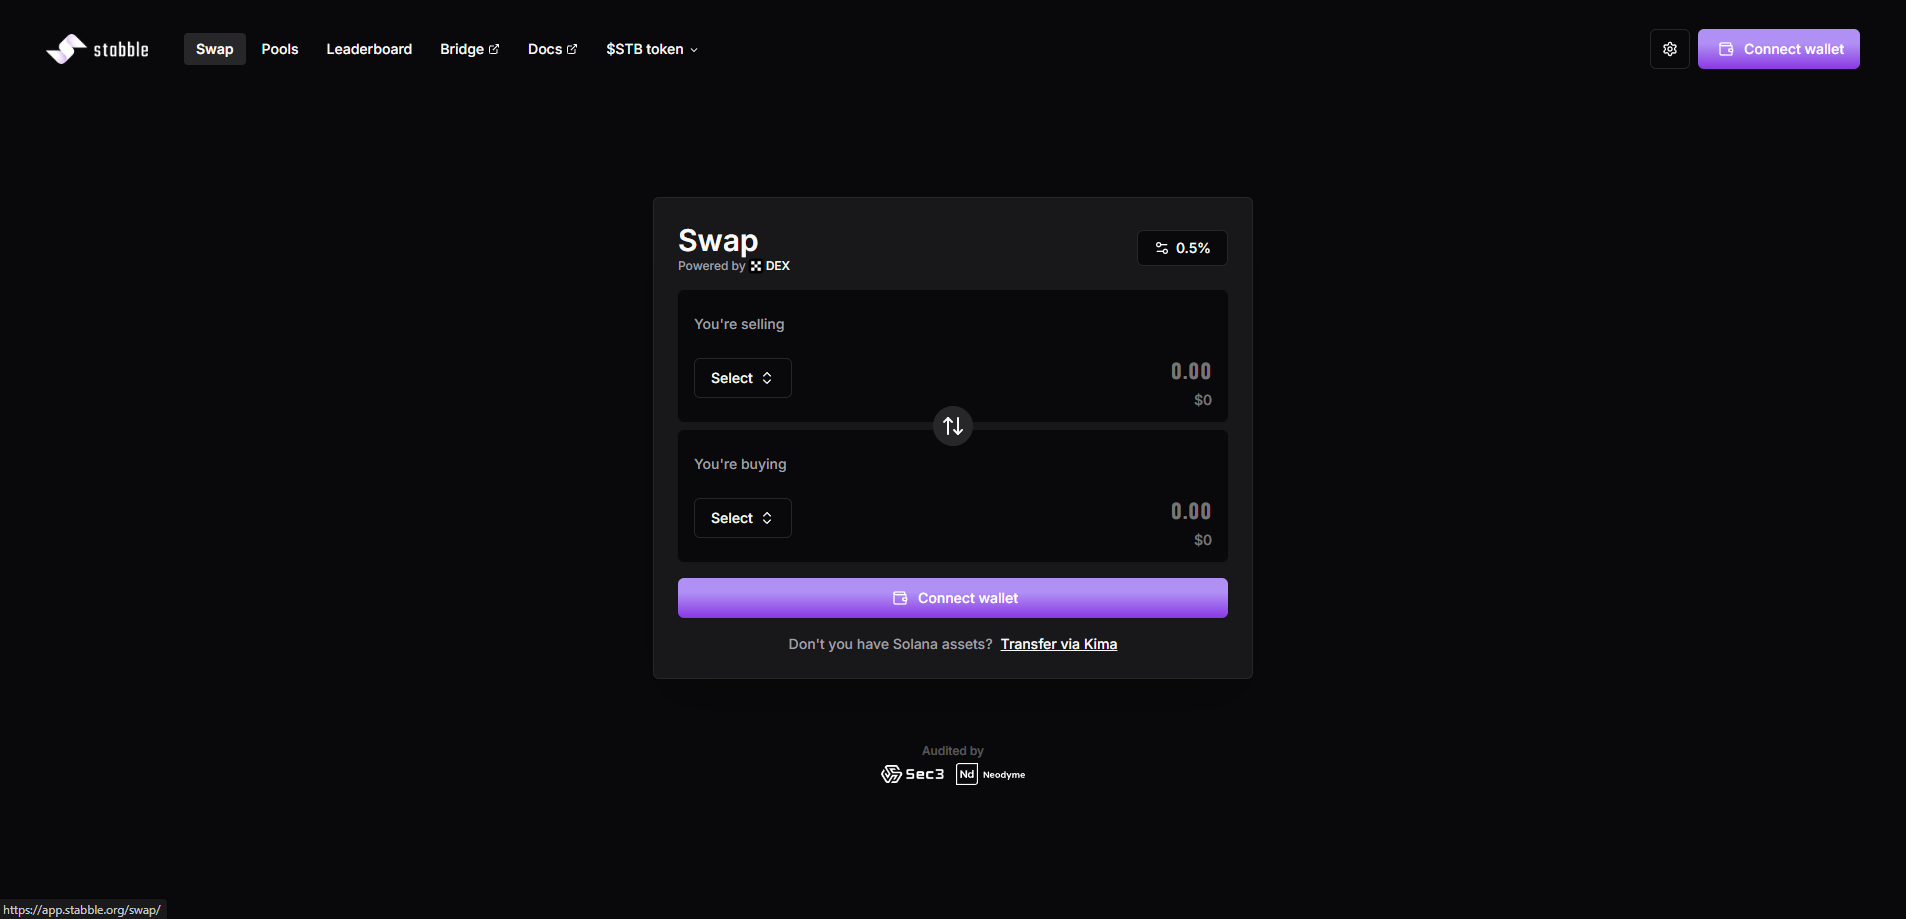This screenshot has width=1906, height=919.
Task: Click the DEX logo under Swap title
Action: click(770, 266)
